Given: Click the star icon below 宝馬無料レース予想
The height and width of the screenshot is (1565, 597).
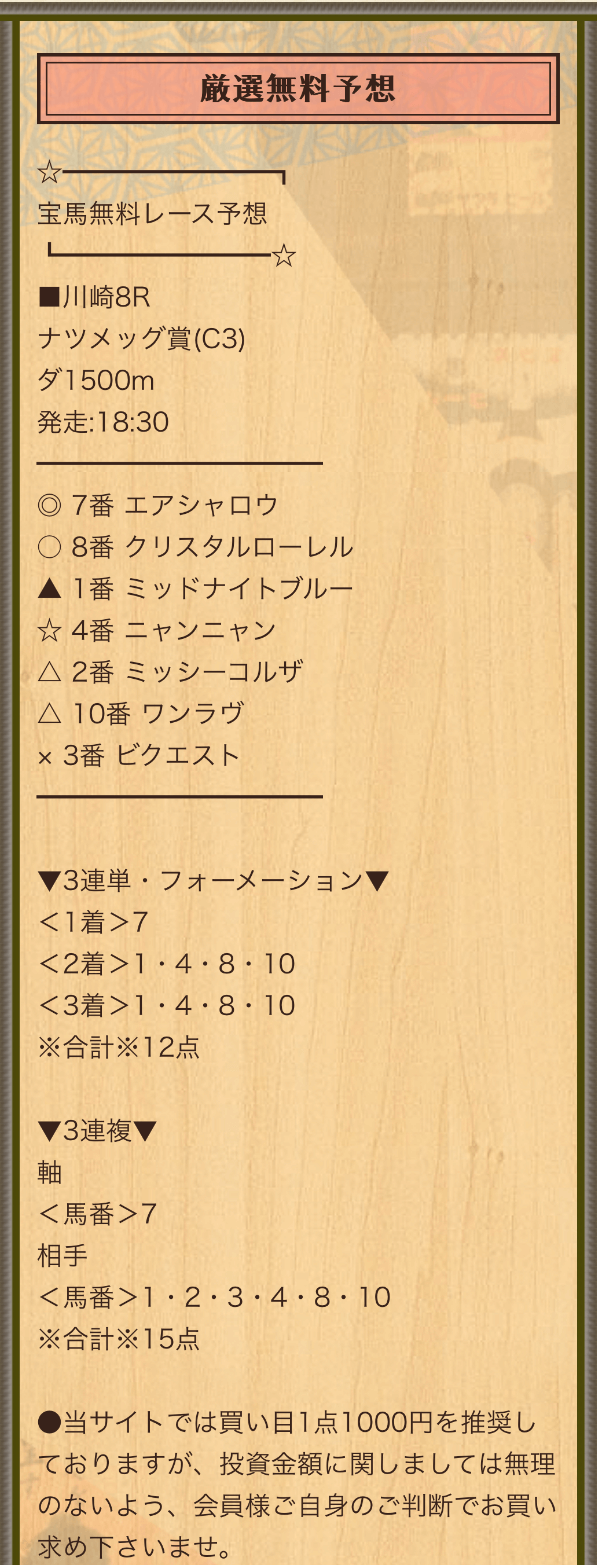Looking at the screenshot, I should pyautogui.click(x=284, y=256).
